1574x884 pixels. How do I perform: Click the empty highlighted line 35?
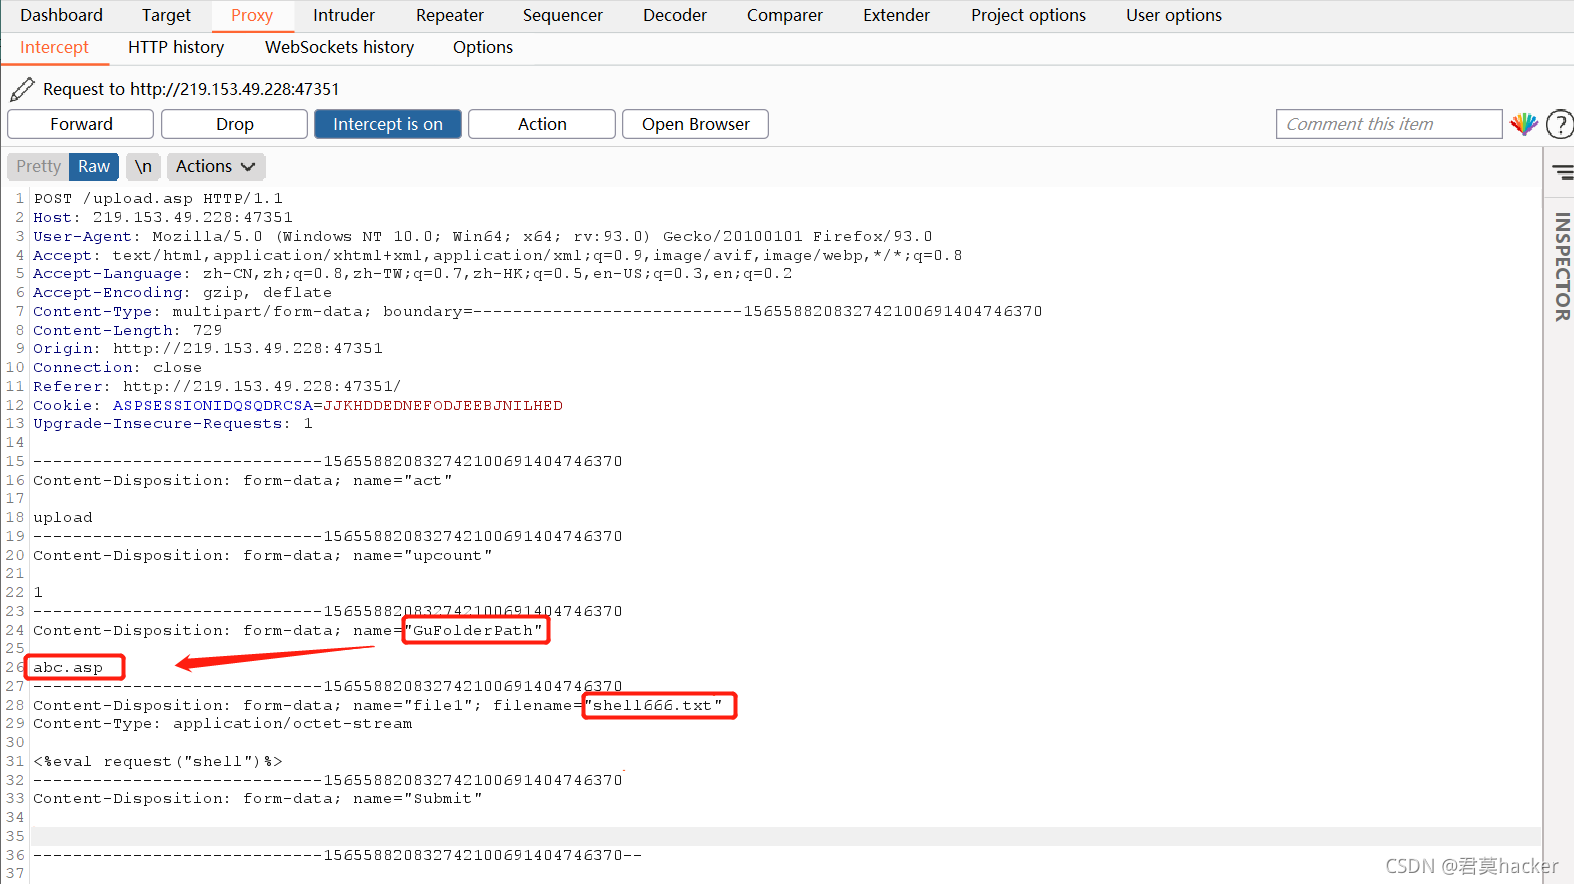point(786,836)
